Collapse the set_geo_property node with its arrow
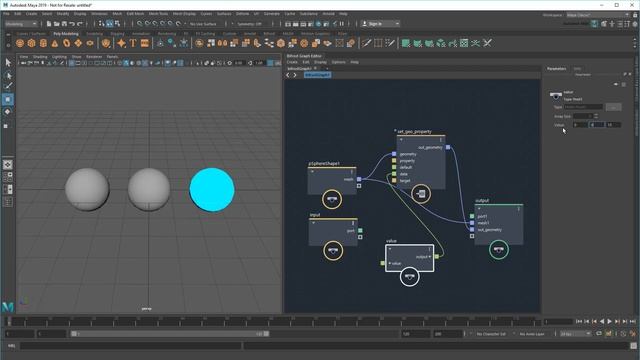 pyautogui.click(x=401, y=140)
